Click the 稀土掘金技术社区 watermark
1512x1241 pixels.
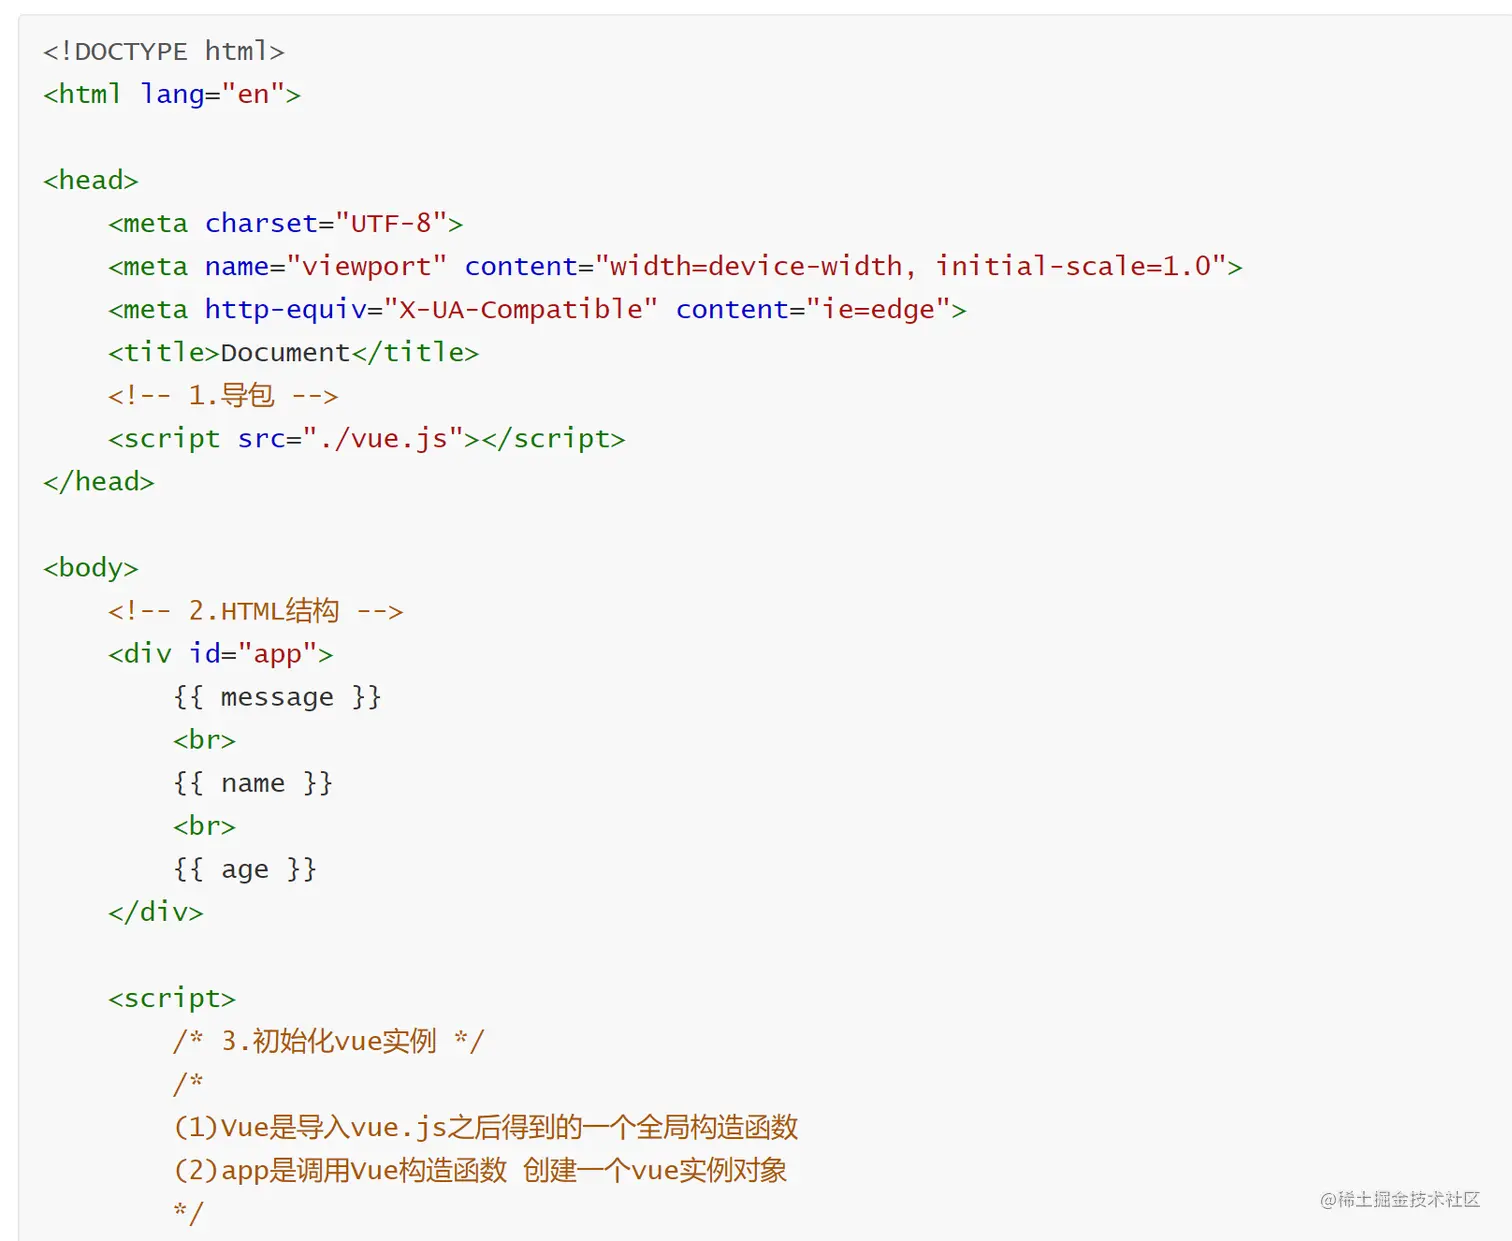pyautogui.click(x=1399, y=1199)
